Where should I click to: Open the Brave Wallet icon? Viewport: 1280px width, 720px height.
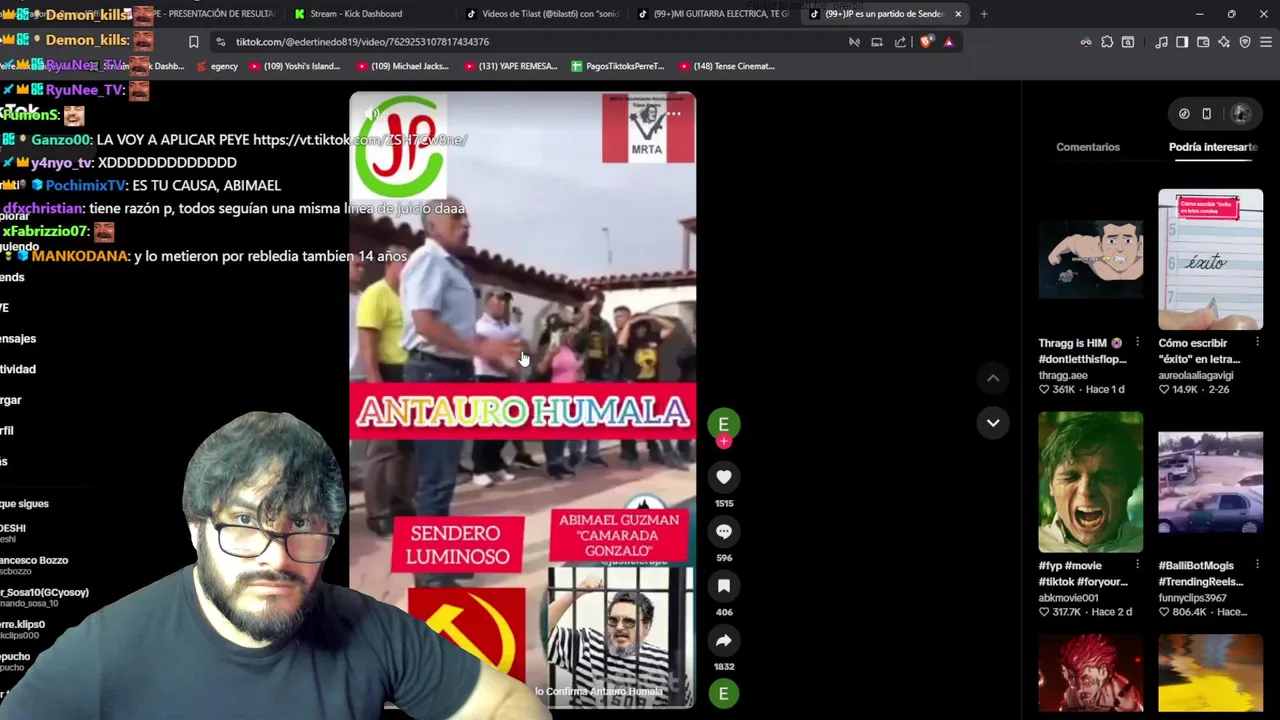[1203, 42]
